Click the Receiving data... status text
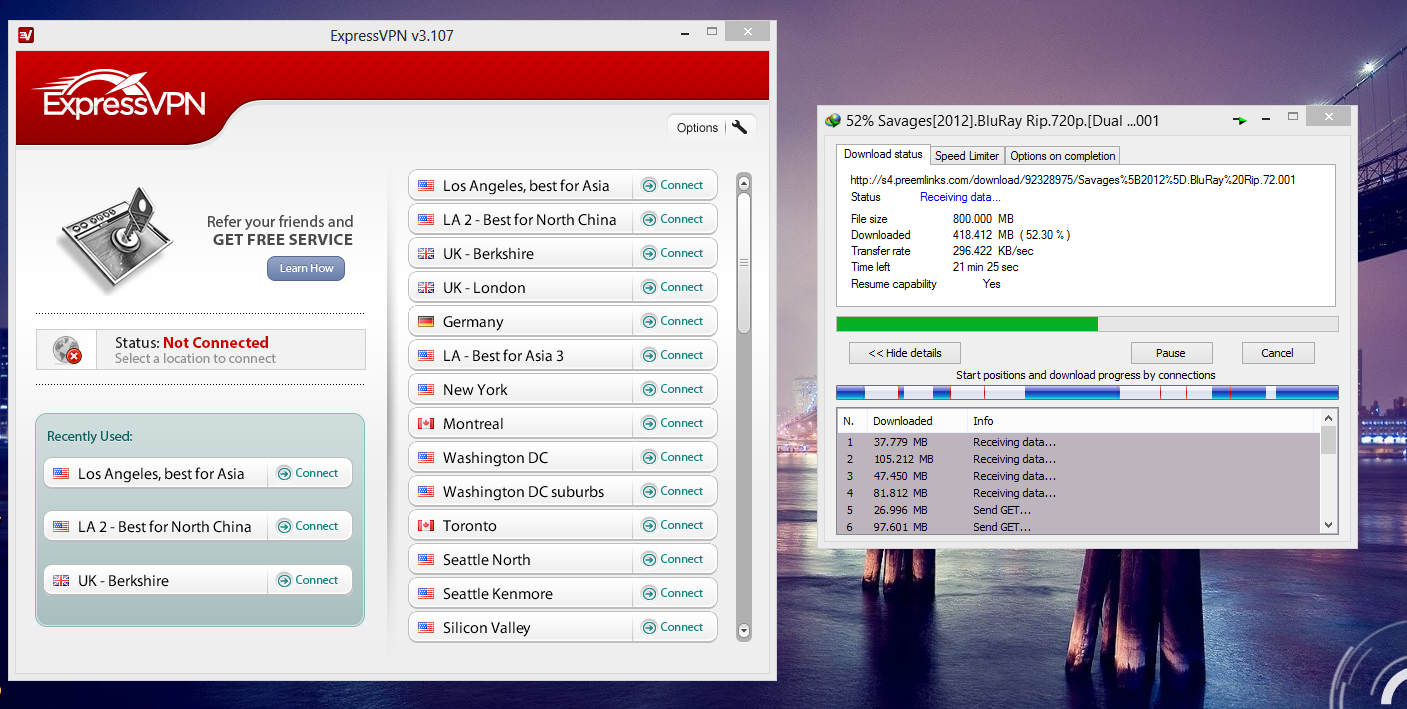 click(x=960, y=197)
